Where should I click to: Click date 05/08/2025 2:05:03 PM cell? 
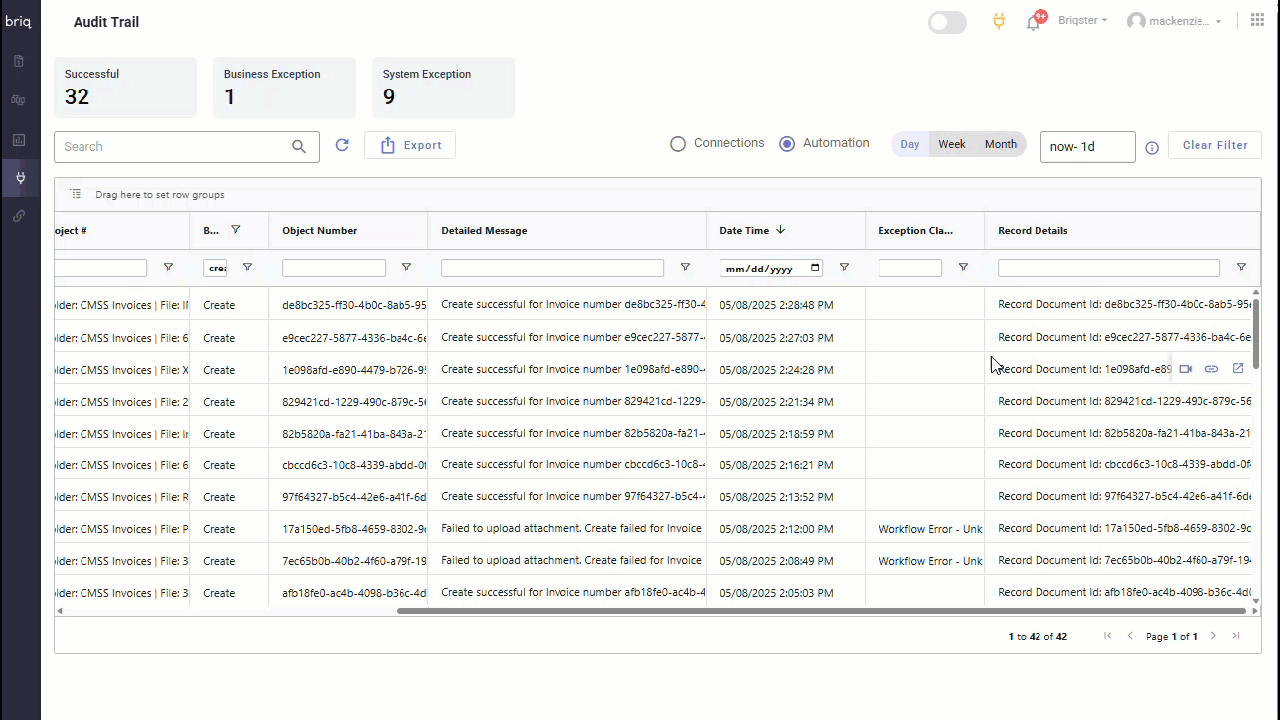[x=786, y=593]
